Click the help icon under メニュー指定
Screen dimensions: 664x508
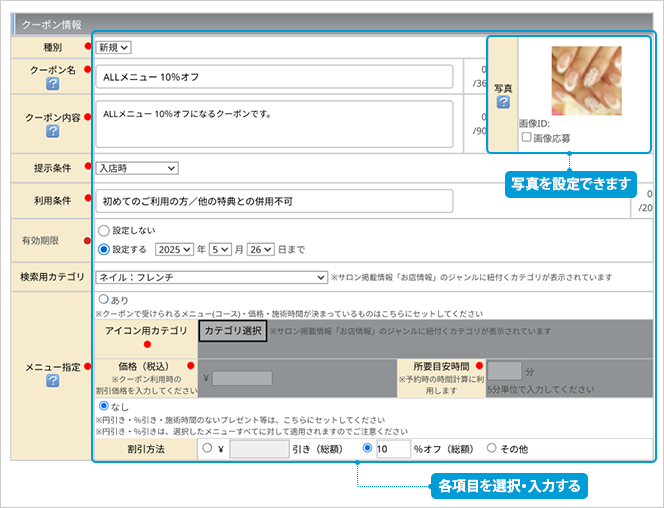coord(53,381)
